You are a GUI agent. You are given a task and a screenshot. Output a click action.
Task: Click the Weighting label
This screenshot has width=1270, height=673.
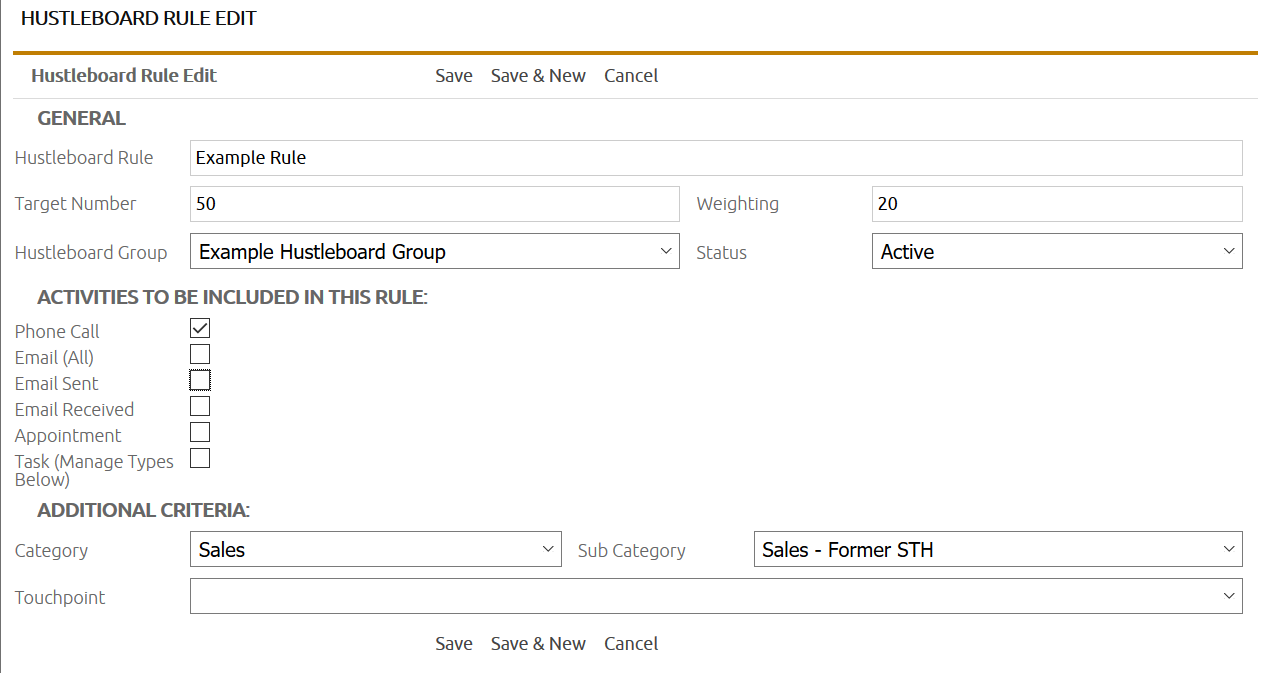tap(738, 204)
